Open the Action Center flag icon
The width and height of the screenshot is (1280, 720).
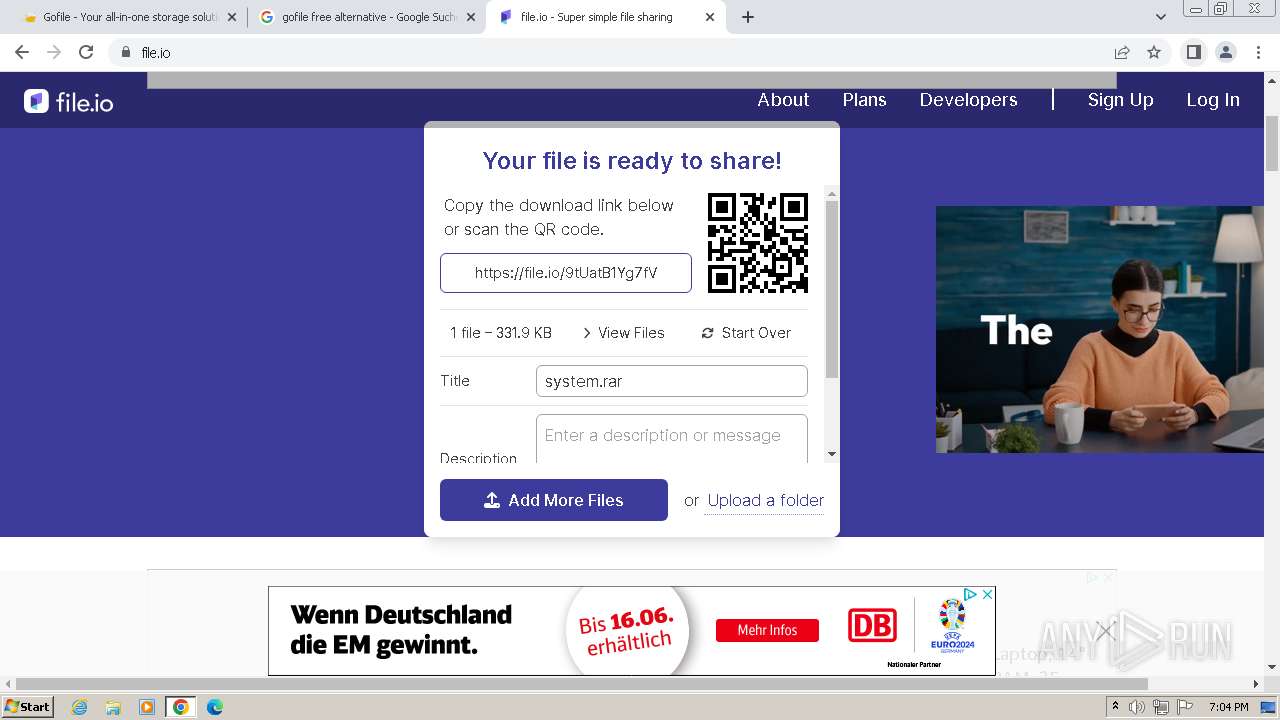tap(1185, 707)
